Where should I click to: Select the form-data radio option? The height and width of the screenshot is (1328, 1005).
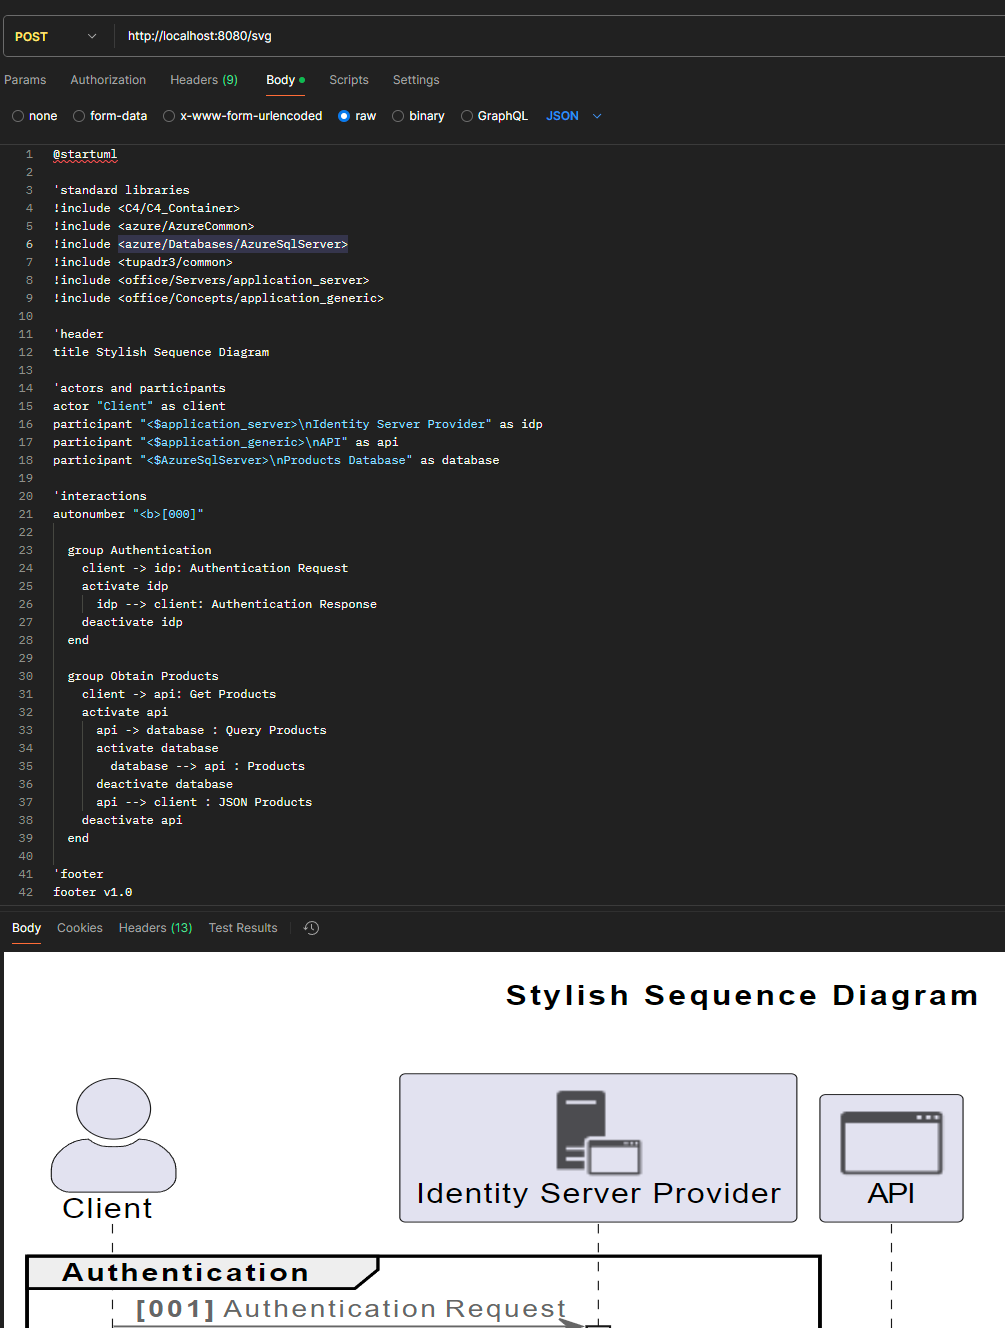(110, 116)
